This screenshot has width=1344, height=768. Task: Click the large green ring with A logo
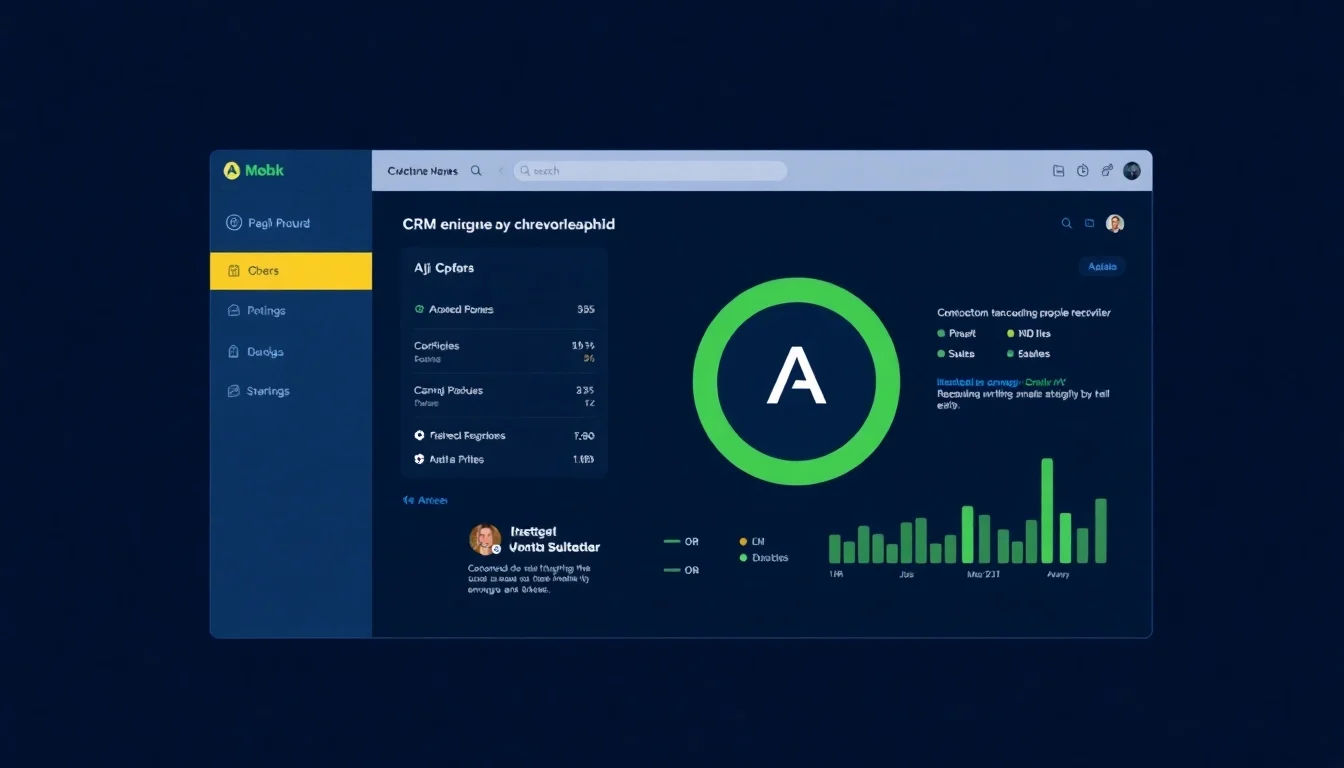[796, 381]
